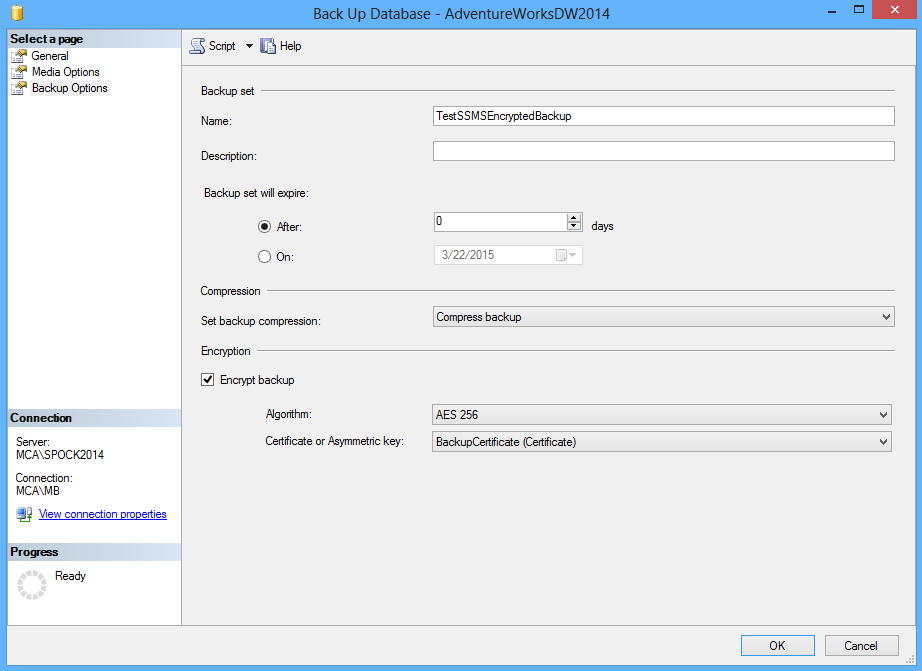Click the General page icon
This screenshot has height=671, width=922.
click(19, 56)
